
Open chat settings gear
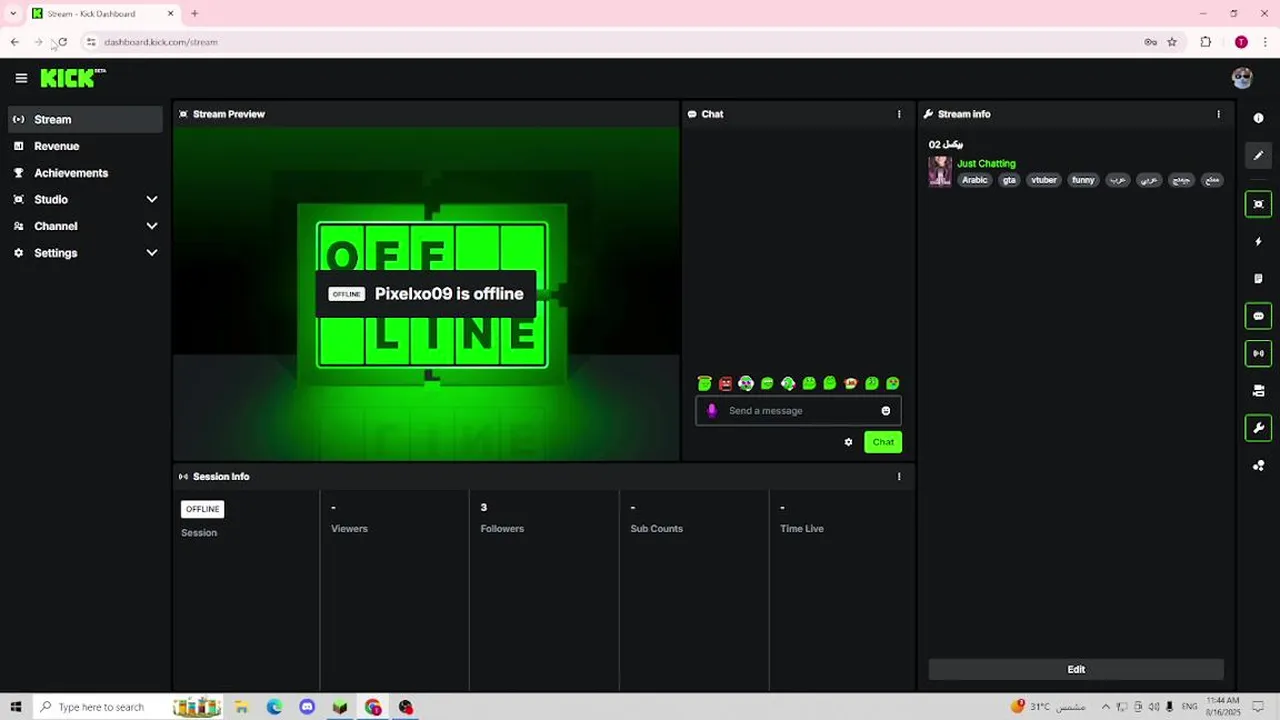click(848, 442)
